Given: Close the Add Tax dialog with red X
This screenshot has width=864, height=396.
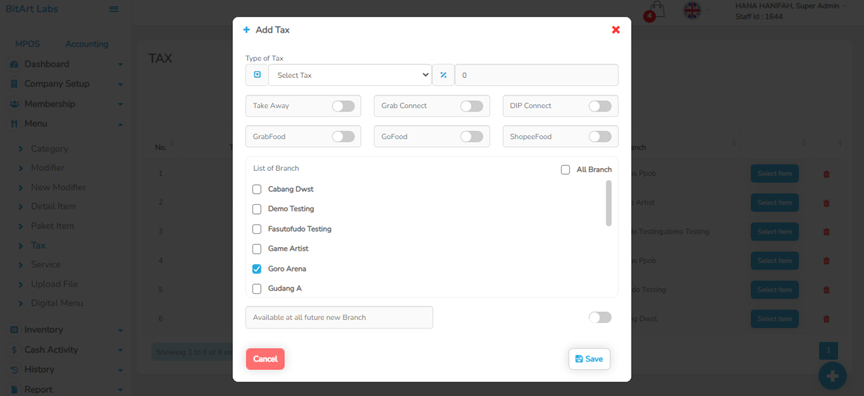Looking at the screenshot, I should pyautogui.click(x=615, y=30).
